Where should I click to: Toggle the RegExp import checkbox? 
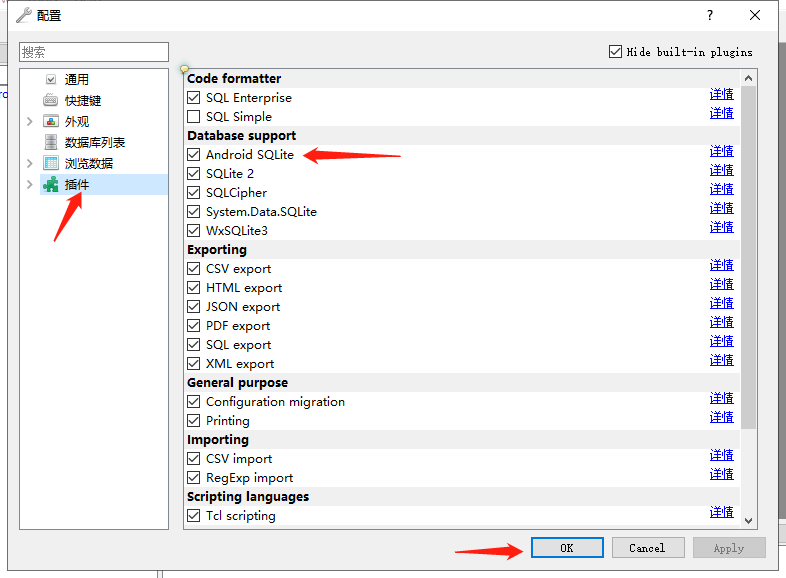(193, 478)
